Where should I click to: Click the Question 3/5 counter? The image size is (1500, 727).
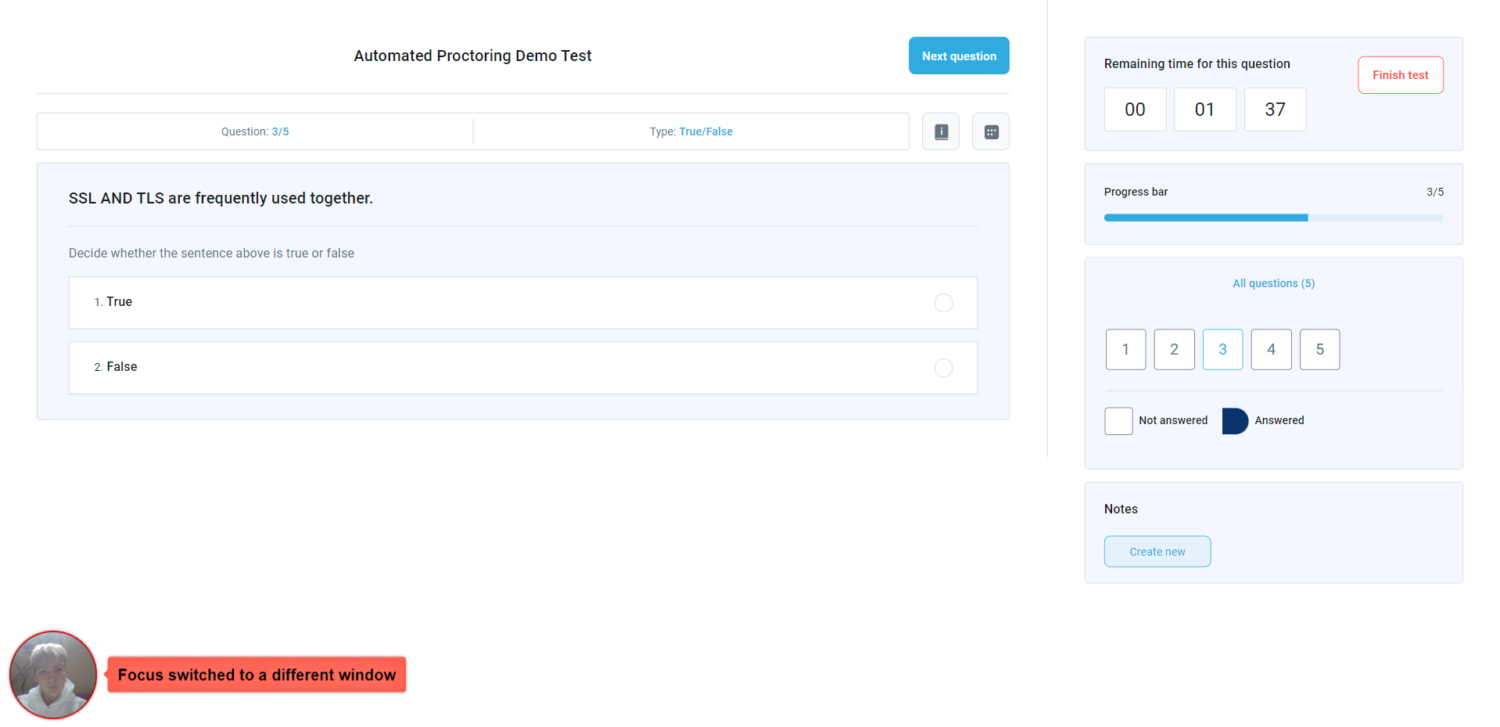(x=255, y=132)
